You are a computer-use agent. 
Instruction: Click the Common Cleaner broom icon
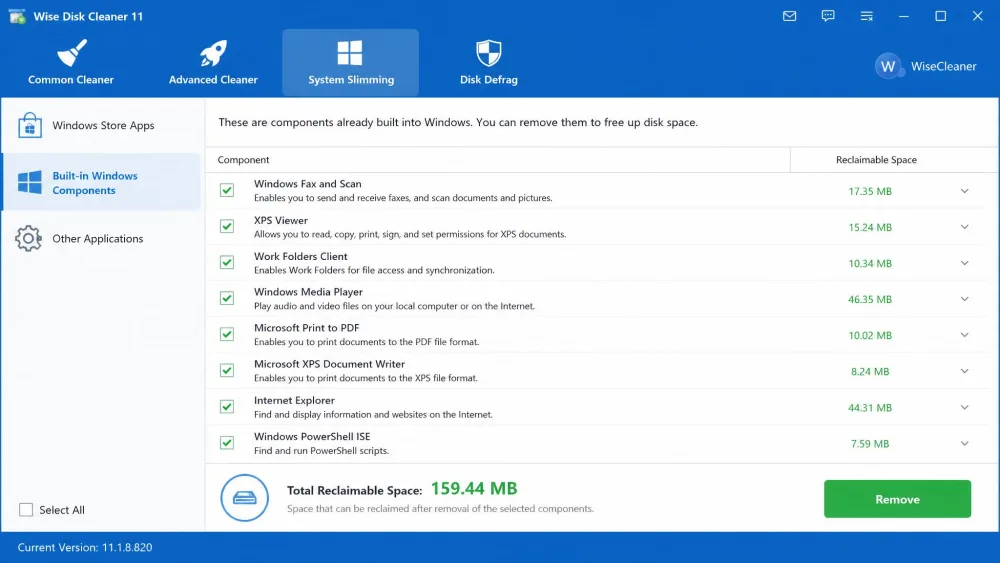[71, 53]
